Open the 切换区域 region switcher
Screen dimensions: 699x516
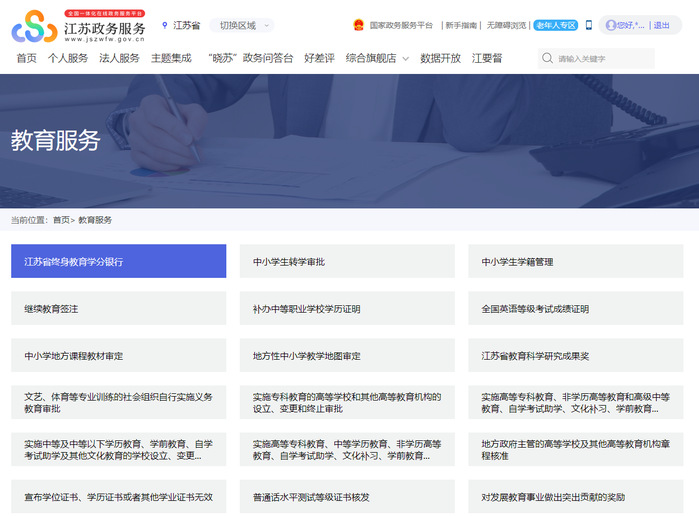pos(239,25)
